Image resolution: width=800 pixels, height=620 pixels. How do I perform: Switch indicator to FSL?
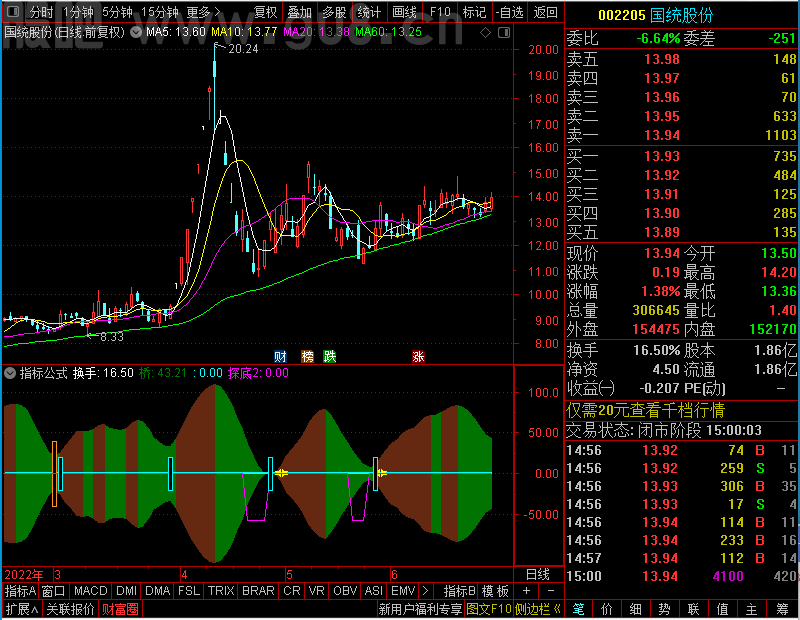point(189,591)
